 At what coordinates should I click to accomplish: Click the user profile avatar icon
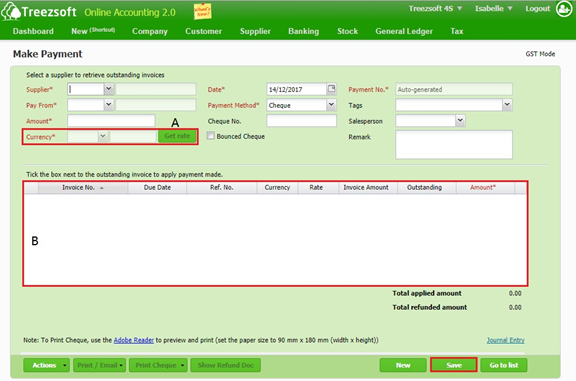tap(564, 9)
